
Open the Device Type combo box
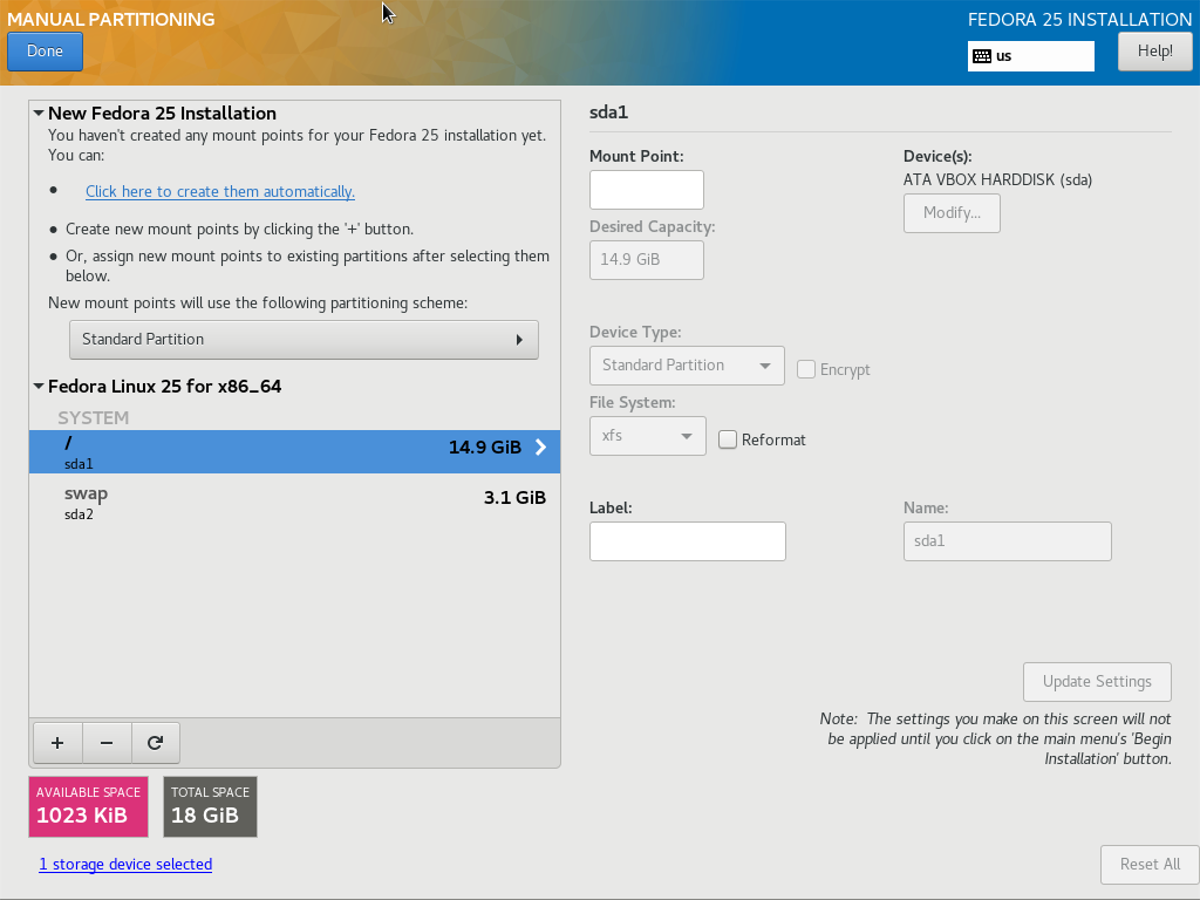(x=687, y=365)
